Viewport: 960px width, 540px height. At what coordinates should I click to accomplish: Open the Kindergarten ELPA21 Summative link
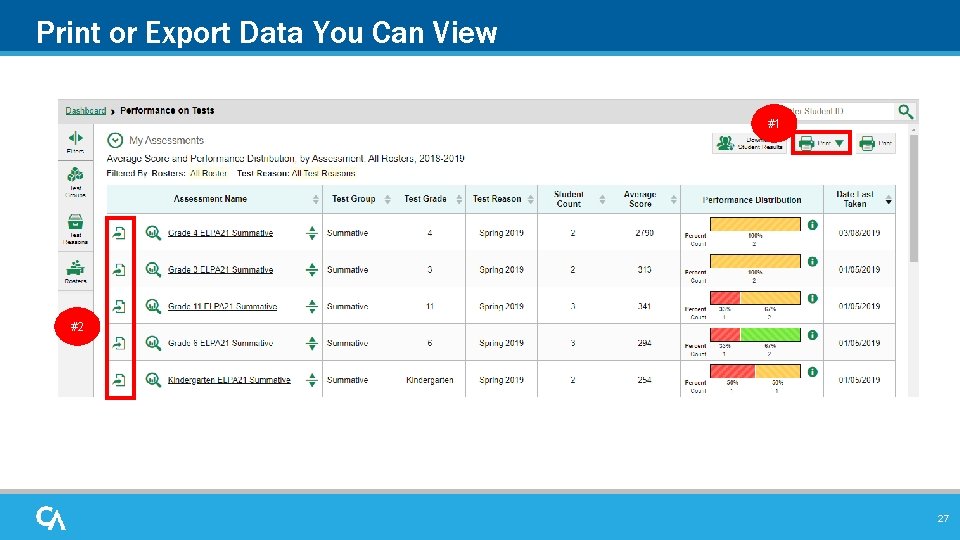point(229,380)
